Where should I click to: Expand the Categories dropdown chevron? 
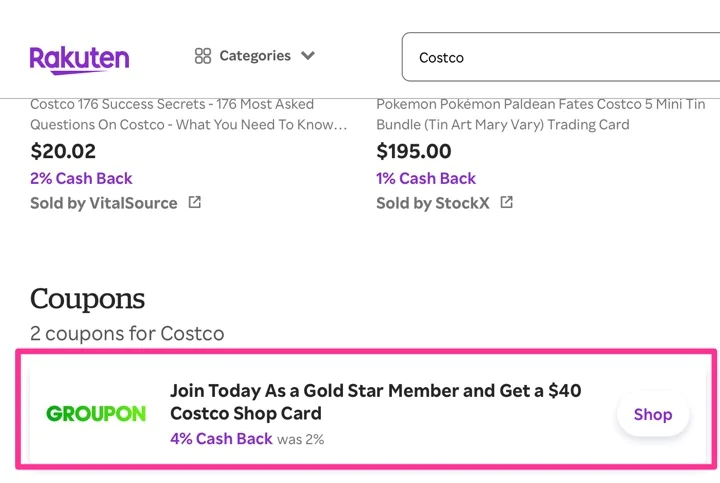(308, 56)
